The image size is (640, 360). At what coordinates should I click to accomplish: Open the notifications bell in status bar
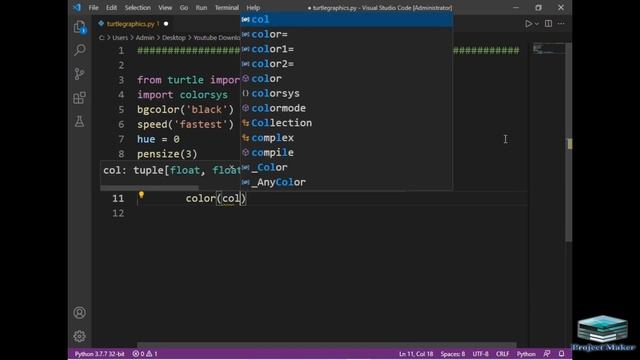click(561, 354)
